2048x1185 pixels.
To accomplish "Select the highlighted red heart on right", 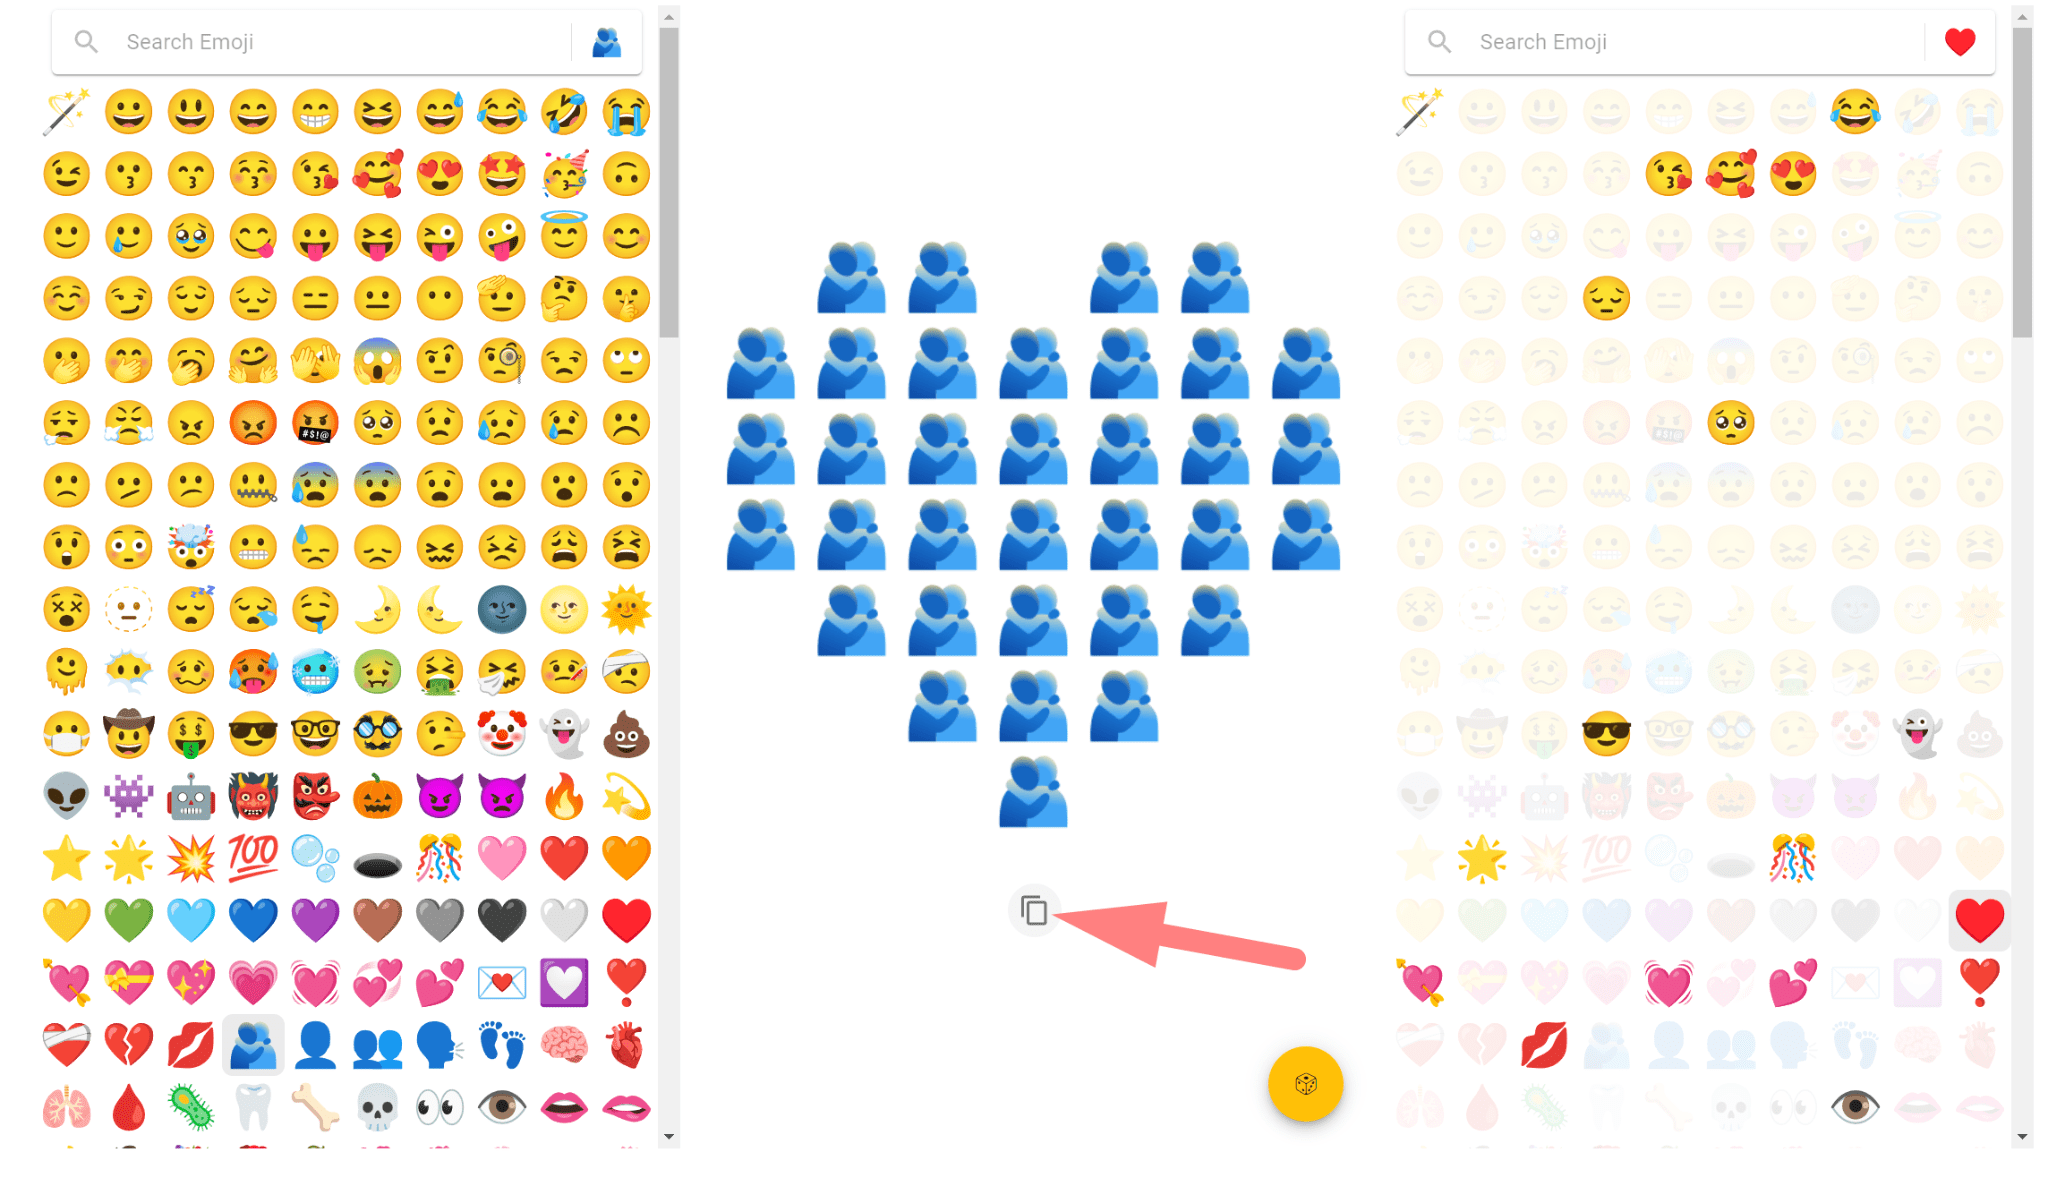I will click(x=1980, y=920).
